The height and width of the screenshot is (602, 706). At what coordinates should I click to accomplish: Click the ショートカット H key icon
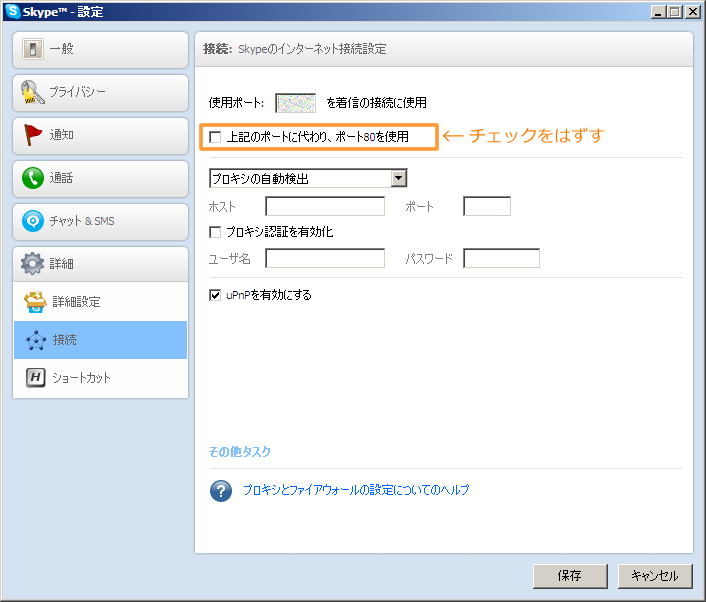[36, 378]
